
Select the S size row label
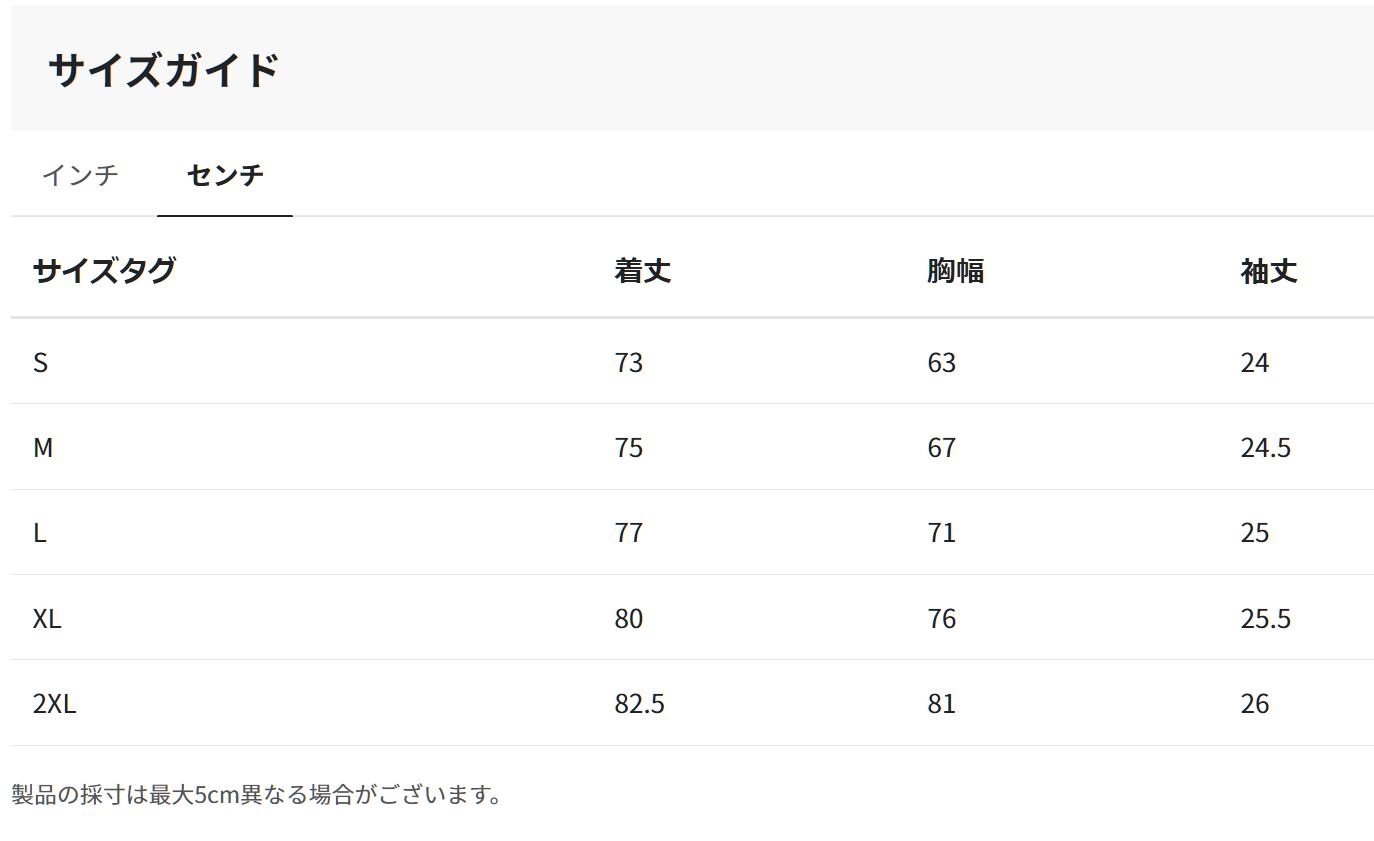40,362
